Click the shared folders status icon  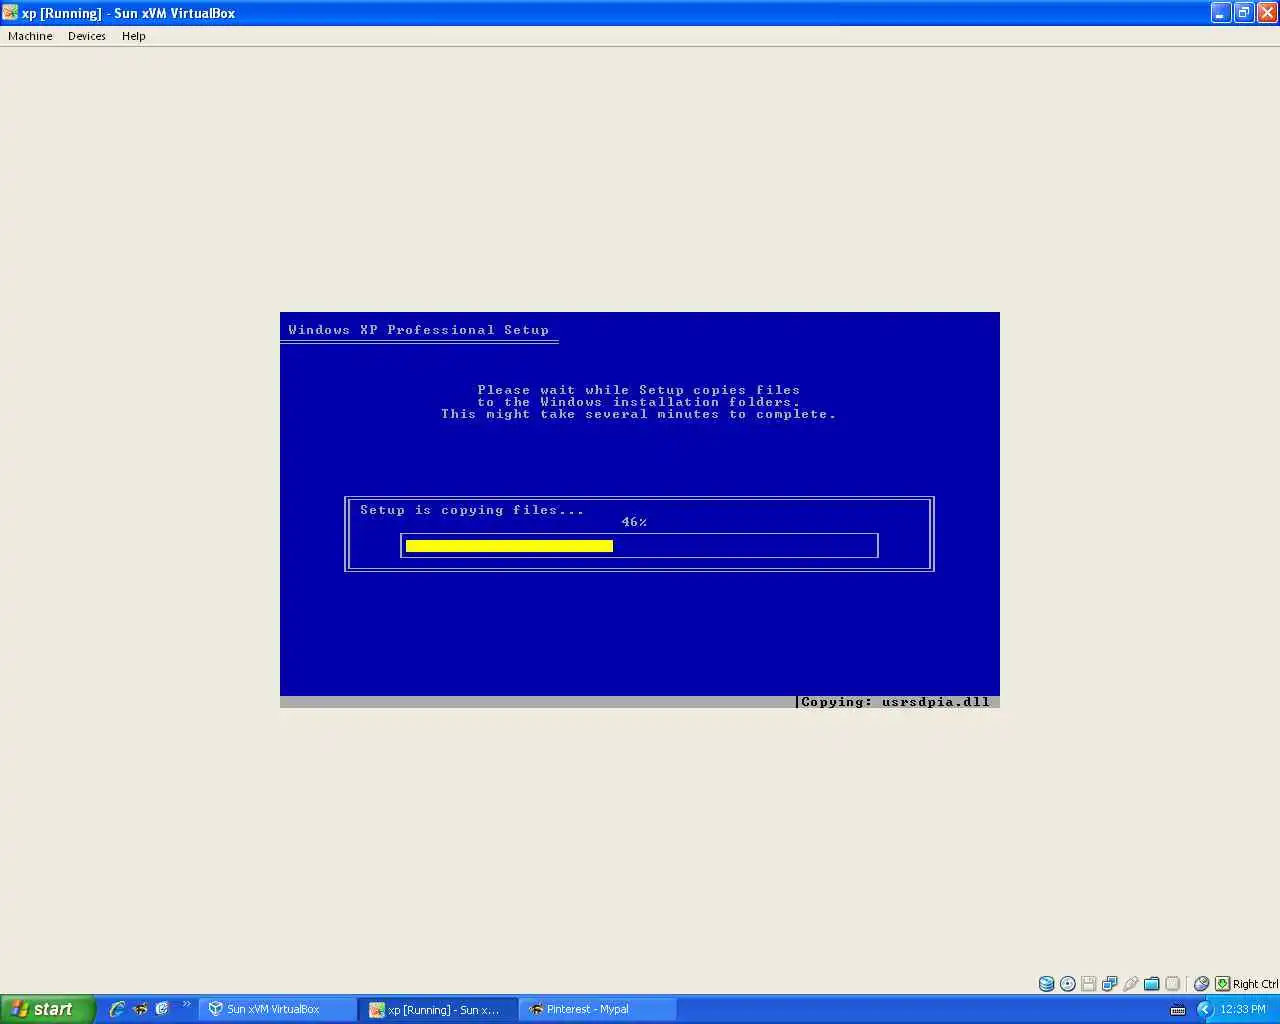click(x=1152, y=984)
